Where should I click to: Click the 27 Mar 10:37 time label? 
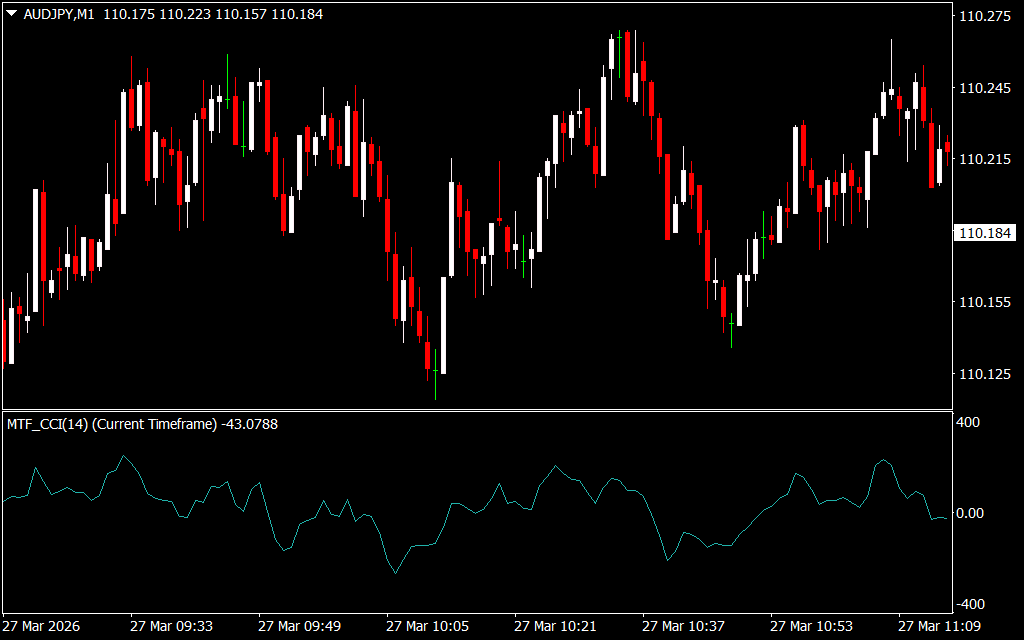(x=684, y=626)
